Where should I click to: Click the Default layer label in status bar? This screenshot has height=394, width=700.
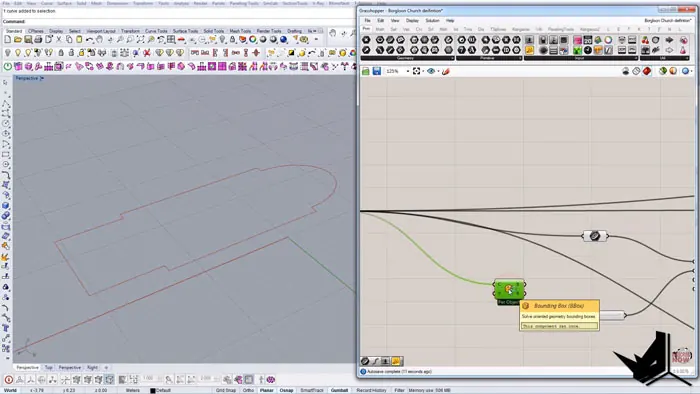[163, 390]
